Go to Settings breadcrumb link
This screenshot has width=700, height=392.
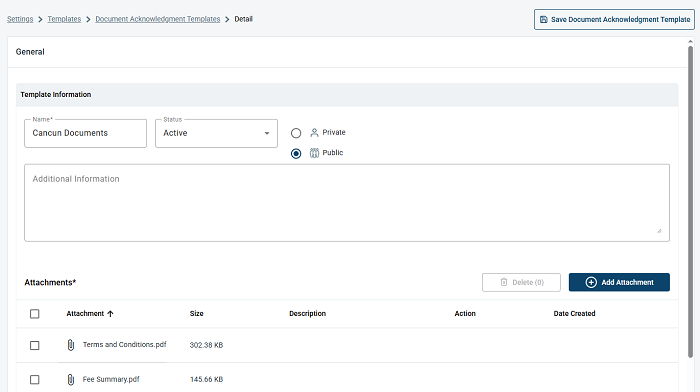[x=20, y=19]
